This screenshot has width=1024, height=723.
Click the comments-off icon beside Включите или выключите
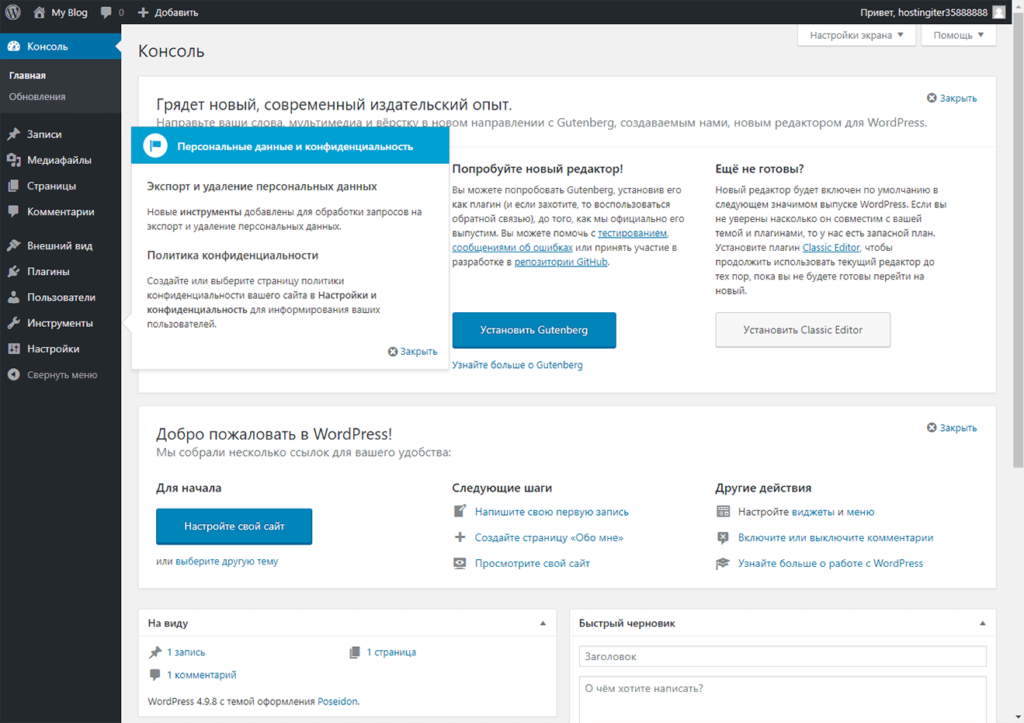723,538
